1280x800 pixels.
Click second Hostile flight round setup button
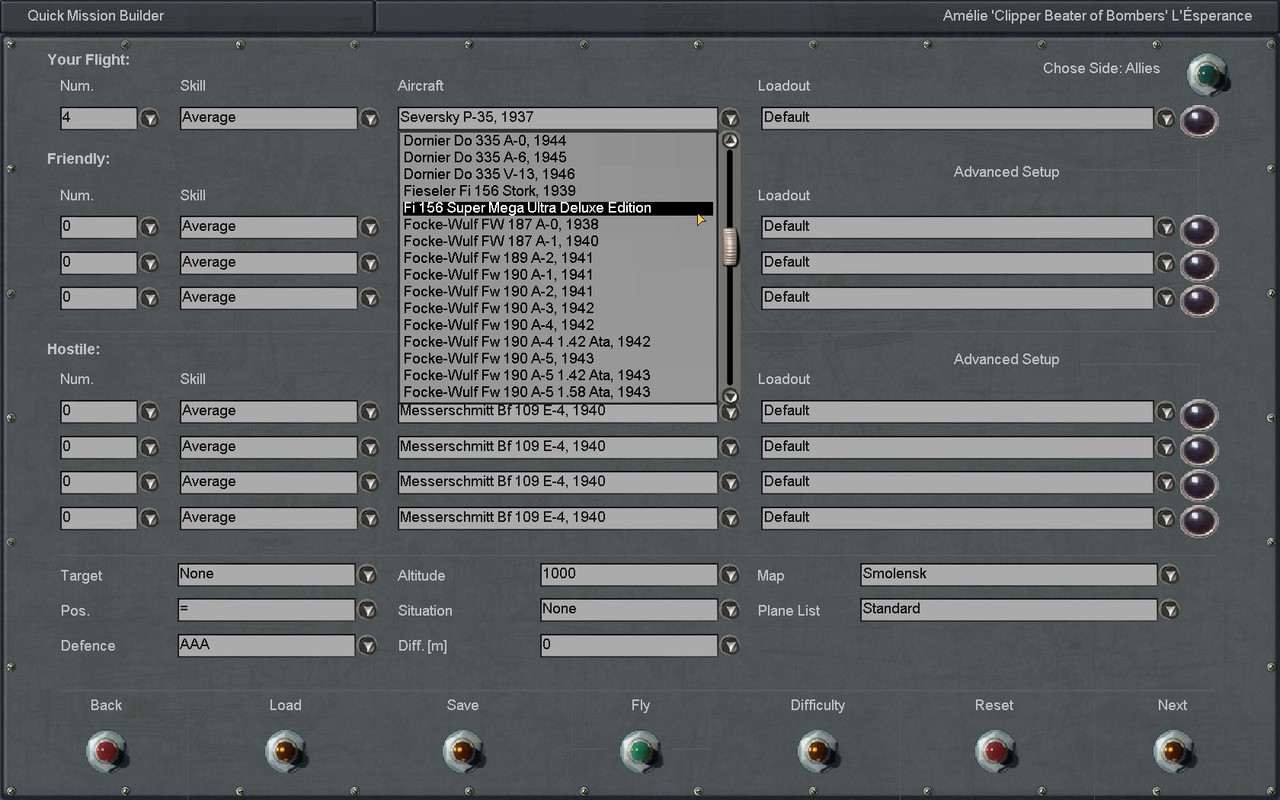pos(1199,450)
